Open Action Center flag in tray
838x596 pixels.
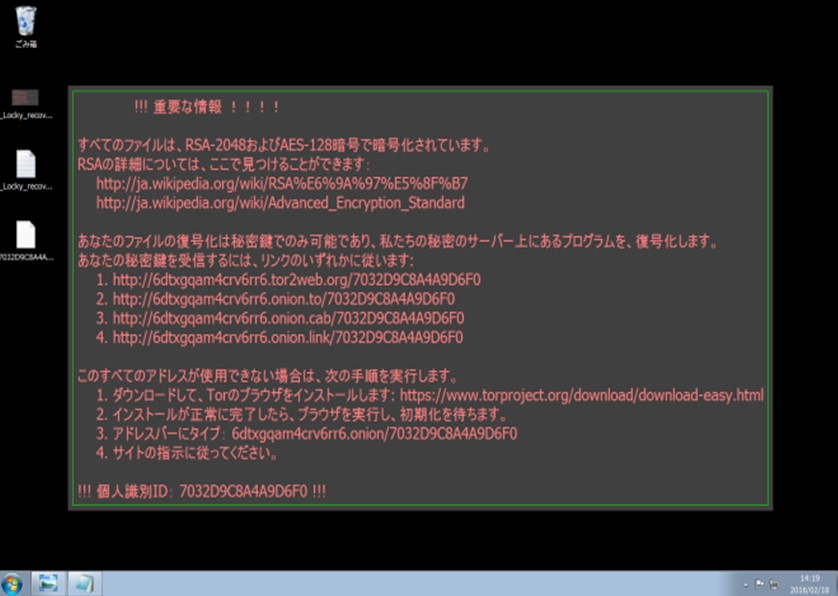click(x=759, y=584)
